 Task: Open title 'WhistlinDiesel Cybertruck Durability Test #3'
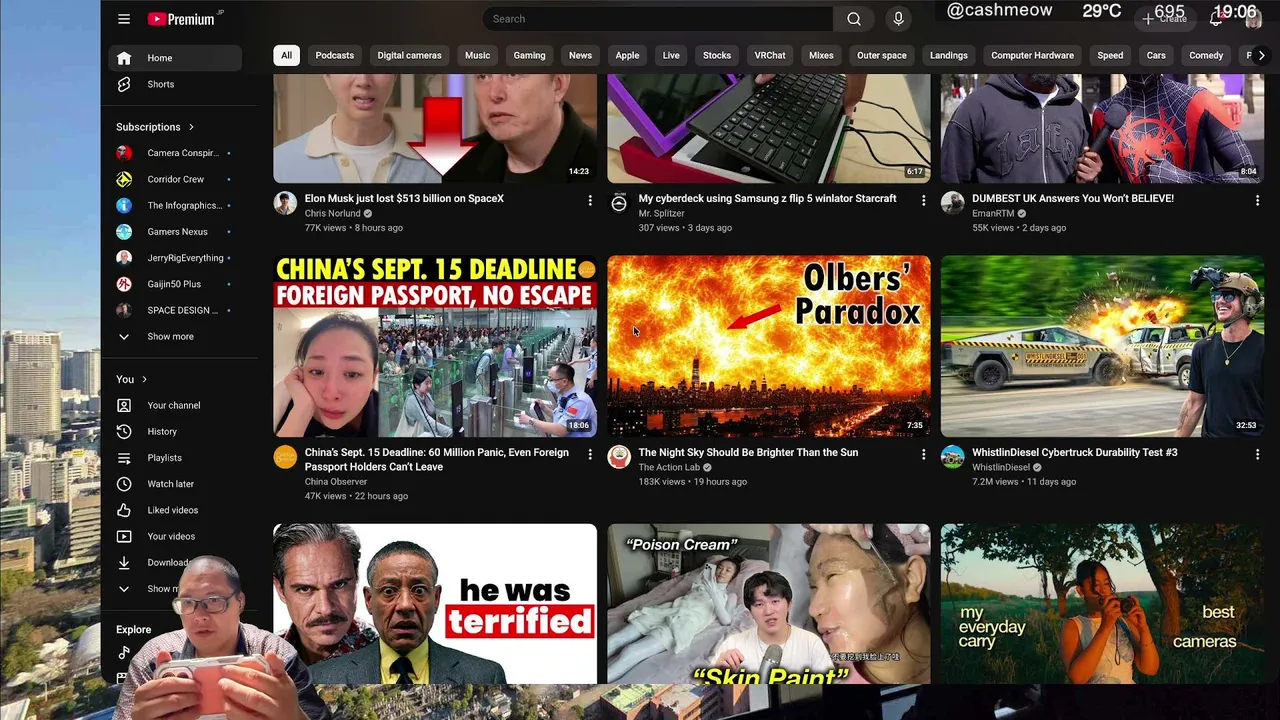(1074, 452)
